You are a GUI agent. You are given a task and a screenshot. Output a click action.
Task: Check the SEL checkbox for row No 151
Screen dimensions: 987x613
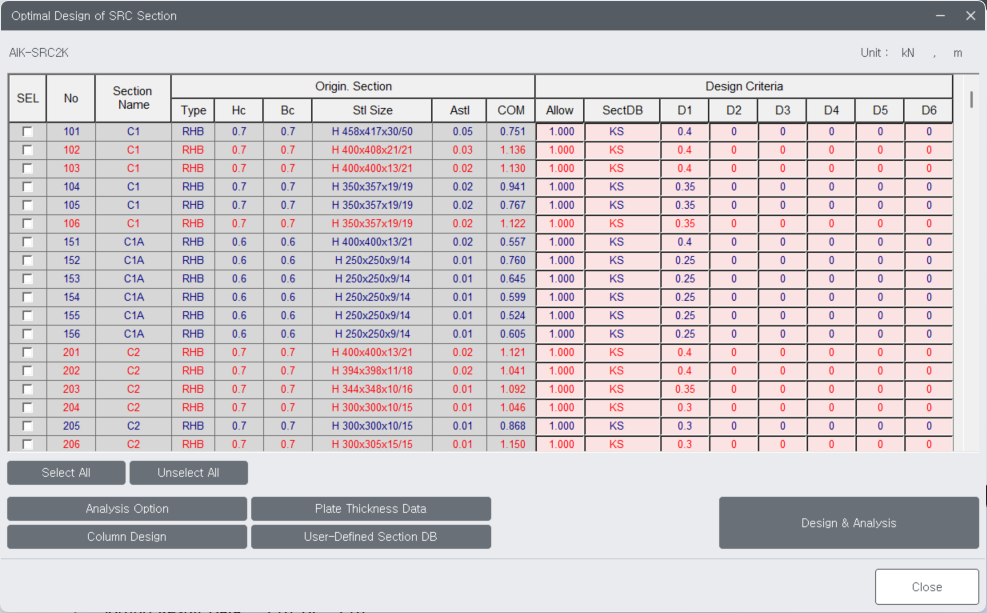28,241
